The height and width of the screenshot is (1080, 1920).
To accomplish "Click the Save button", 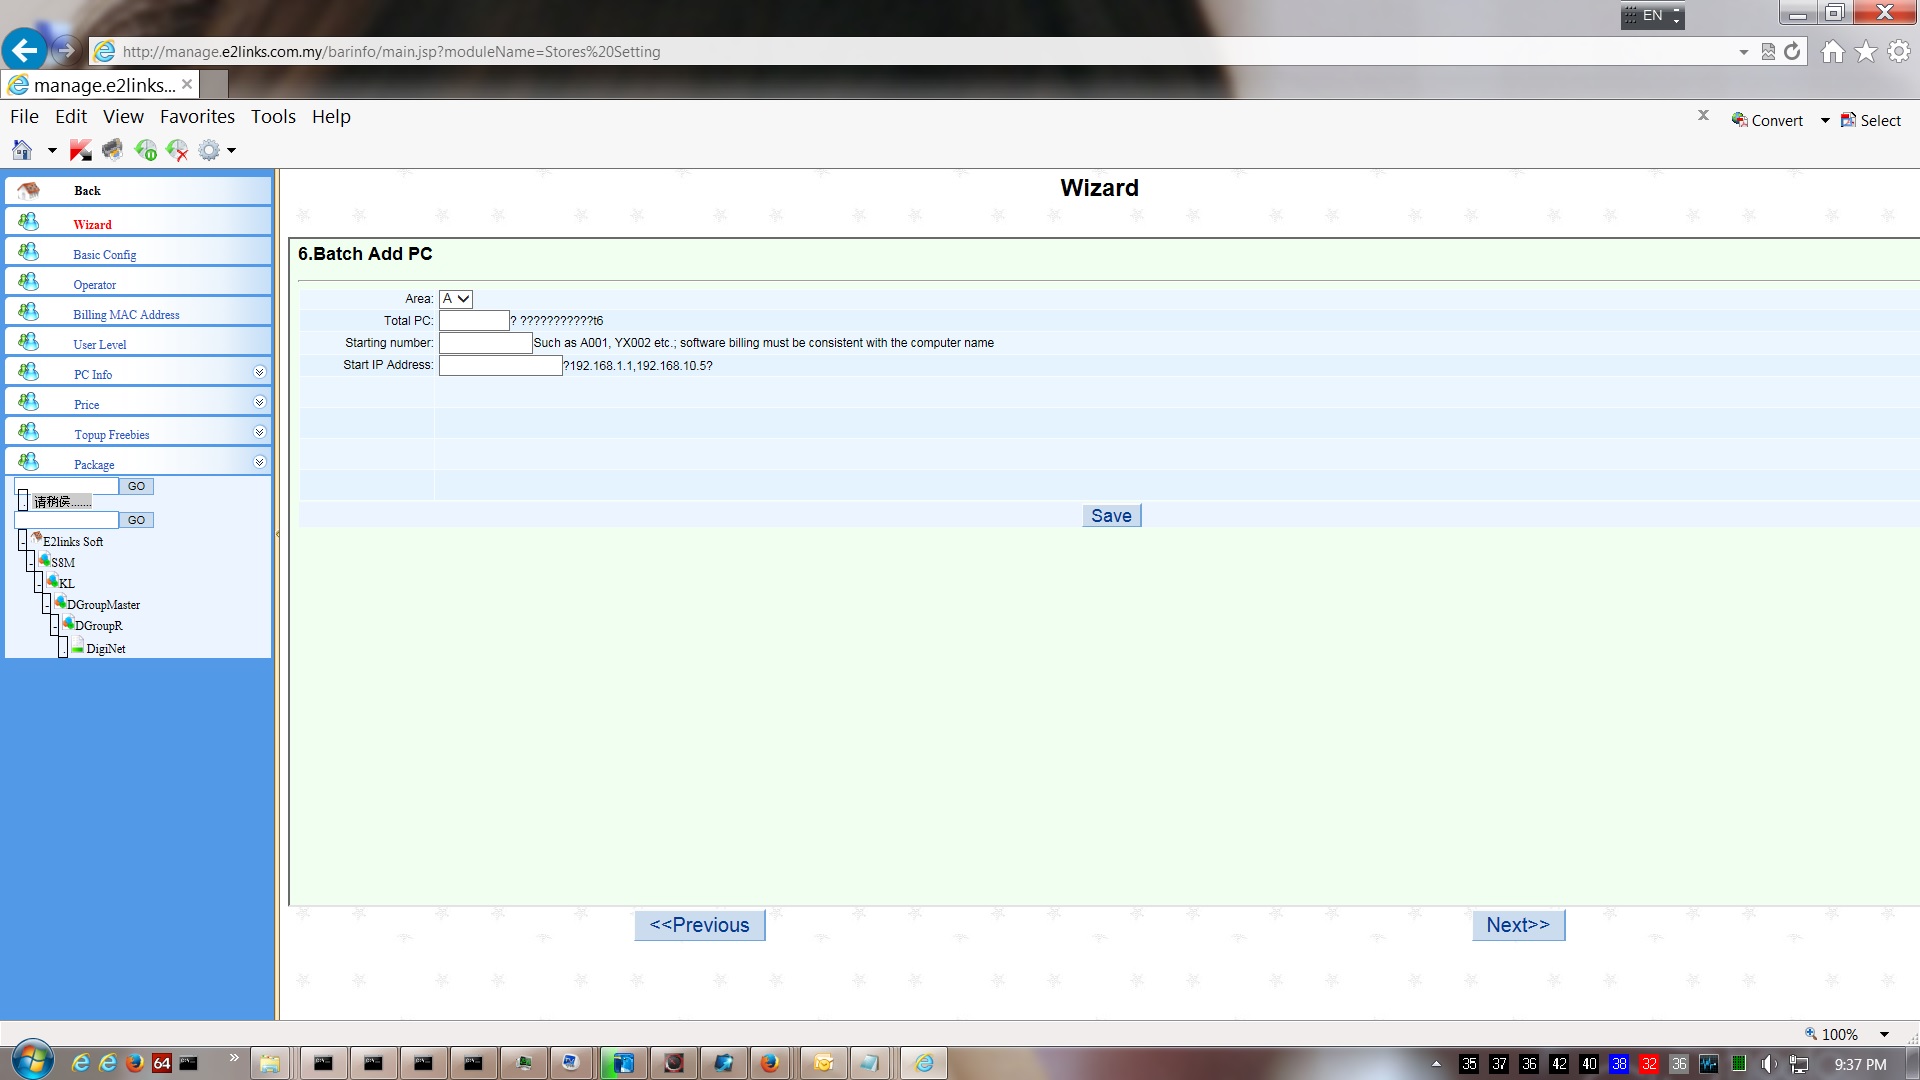I will (x=1111, y=516).
